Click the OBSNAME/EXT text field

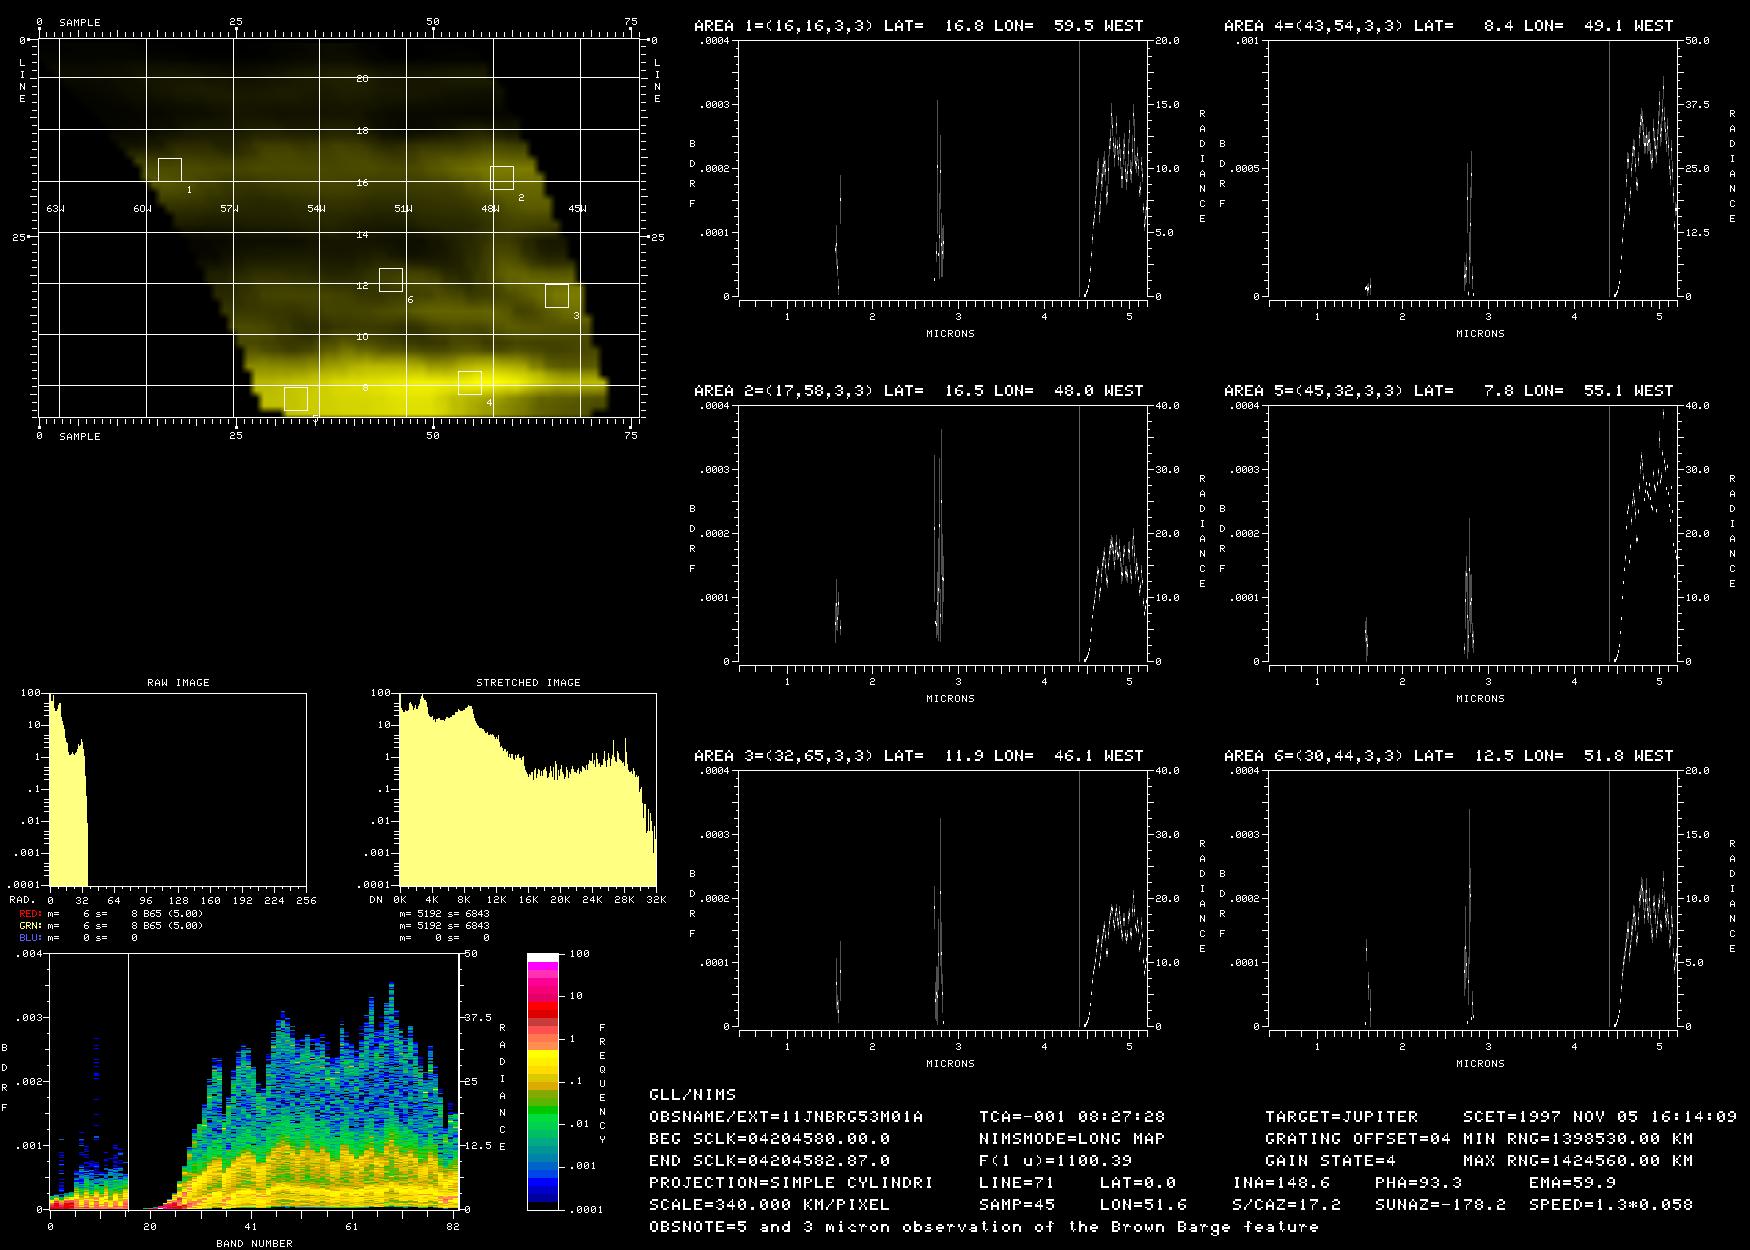tap(786, 1116)
